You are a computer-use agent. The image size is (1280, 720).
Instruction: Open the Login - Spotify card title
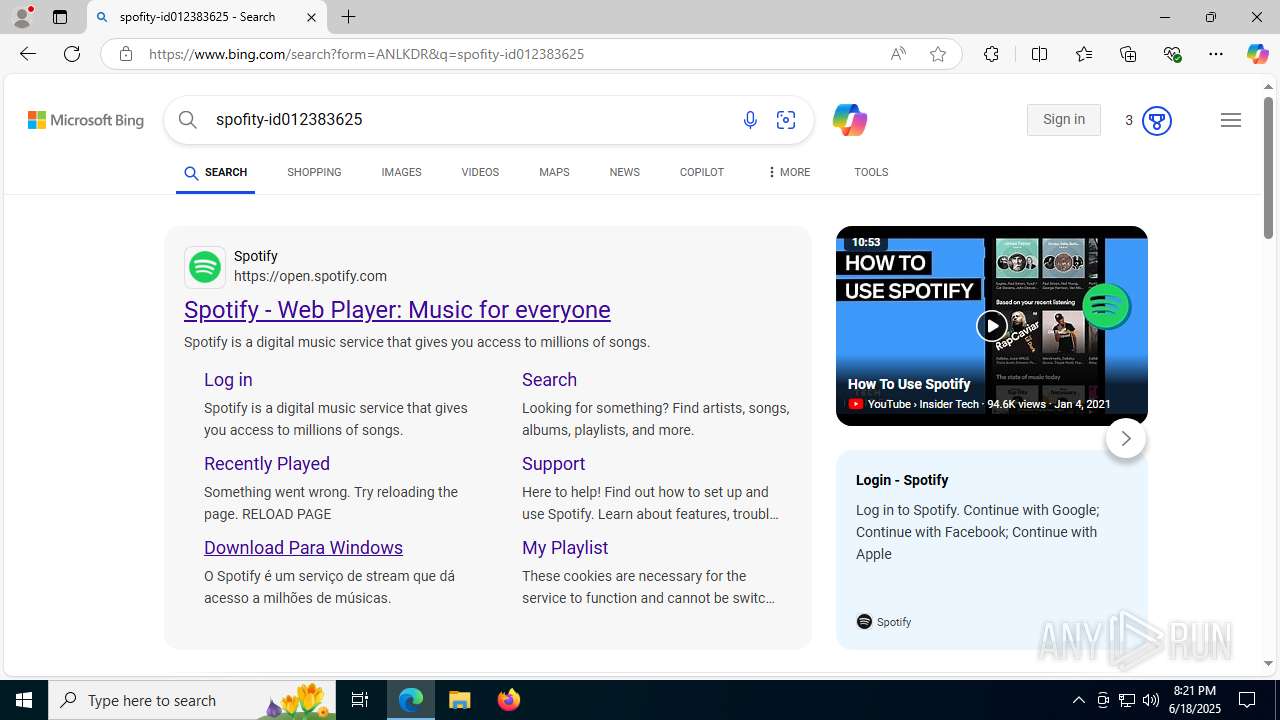pyautogui.click(x=902, y=480)
